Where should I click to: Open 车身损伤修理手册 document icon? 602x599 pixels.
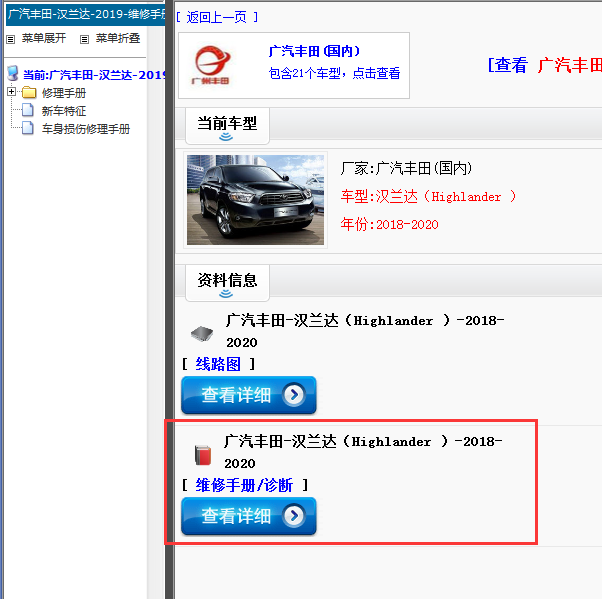tap(28, 128)
